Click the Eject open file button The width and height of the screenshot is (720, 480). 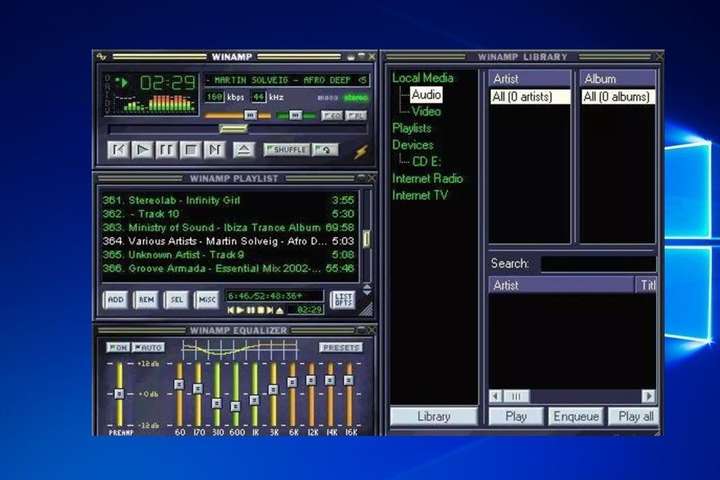[x=243, y=150]
